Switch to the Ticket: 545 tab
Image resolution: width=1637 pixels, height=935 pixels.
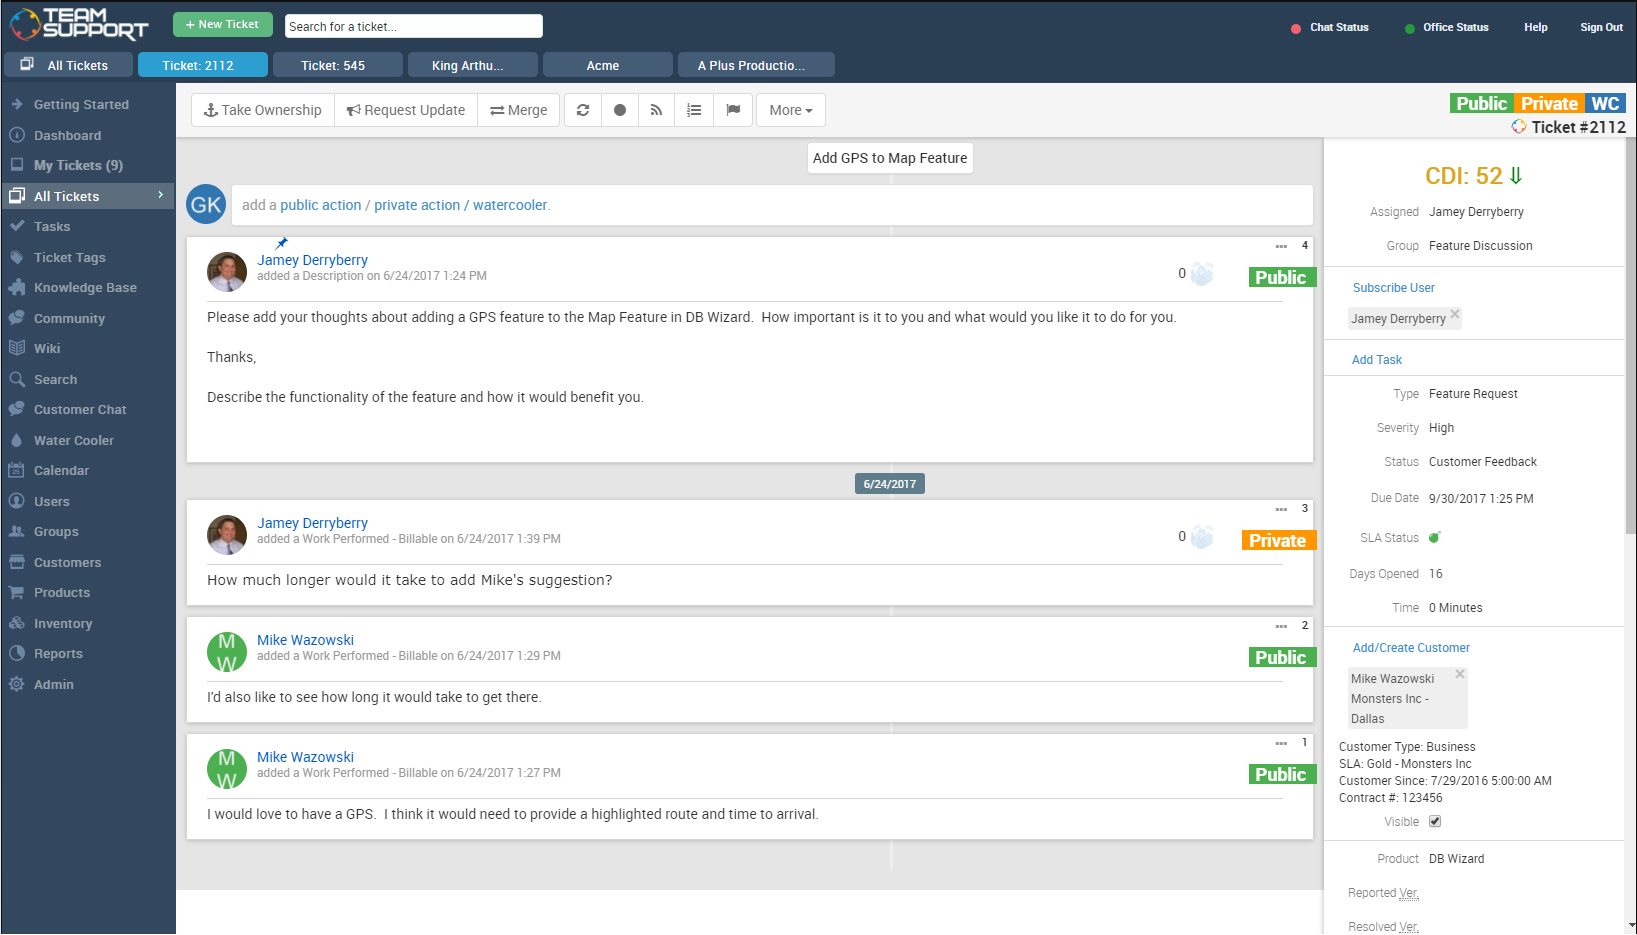(x=333, y=66)
